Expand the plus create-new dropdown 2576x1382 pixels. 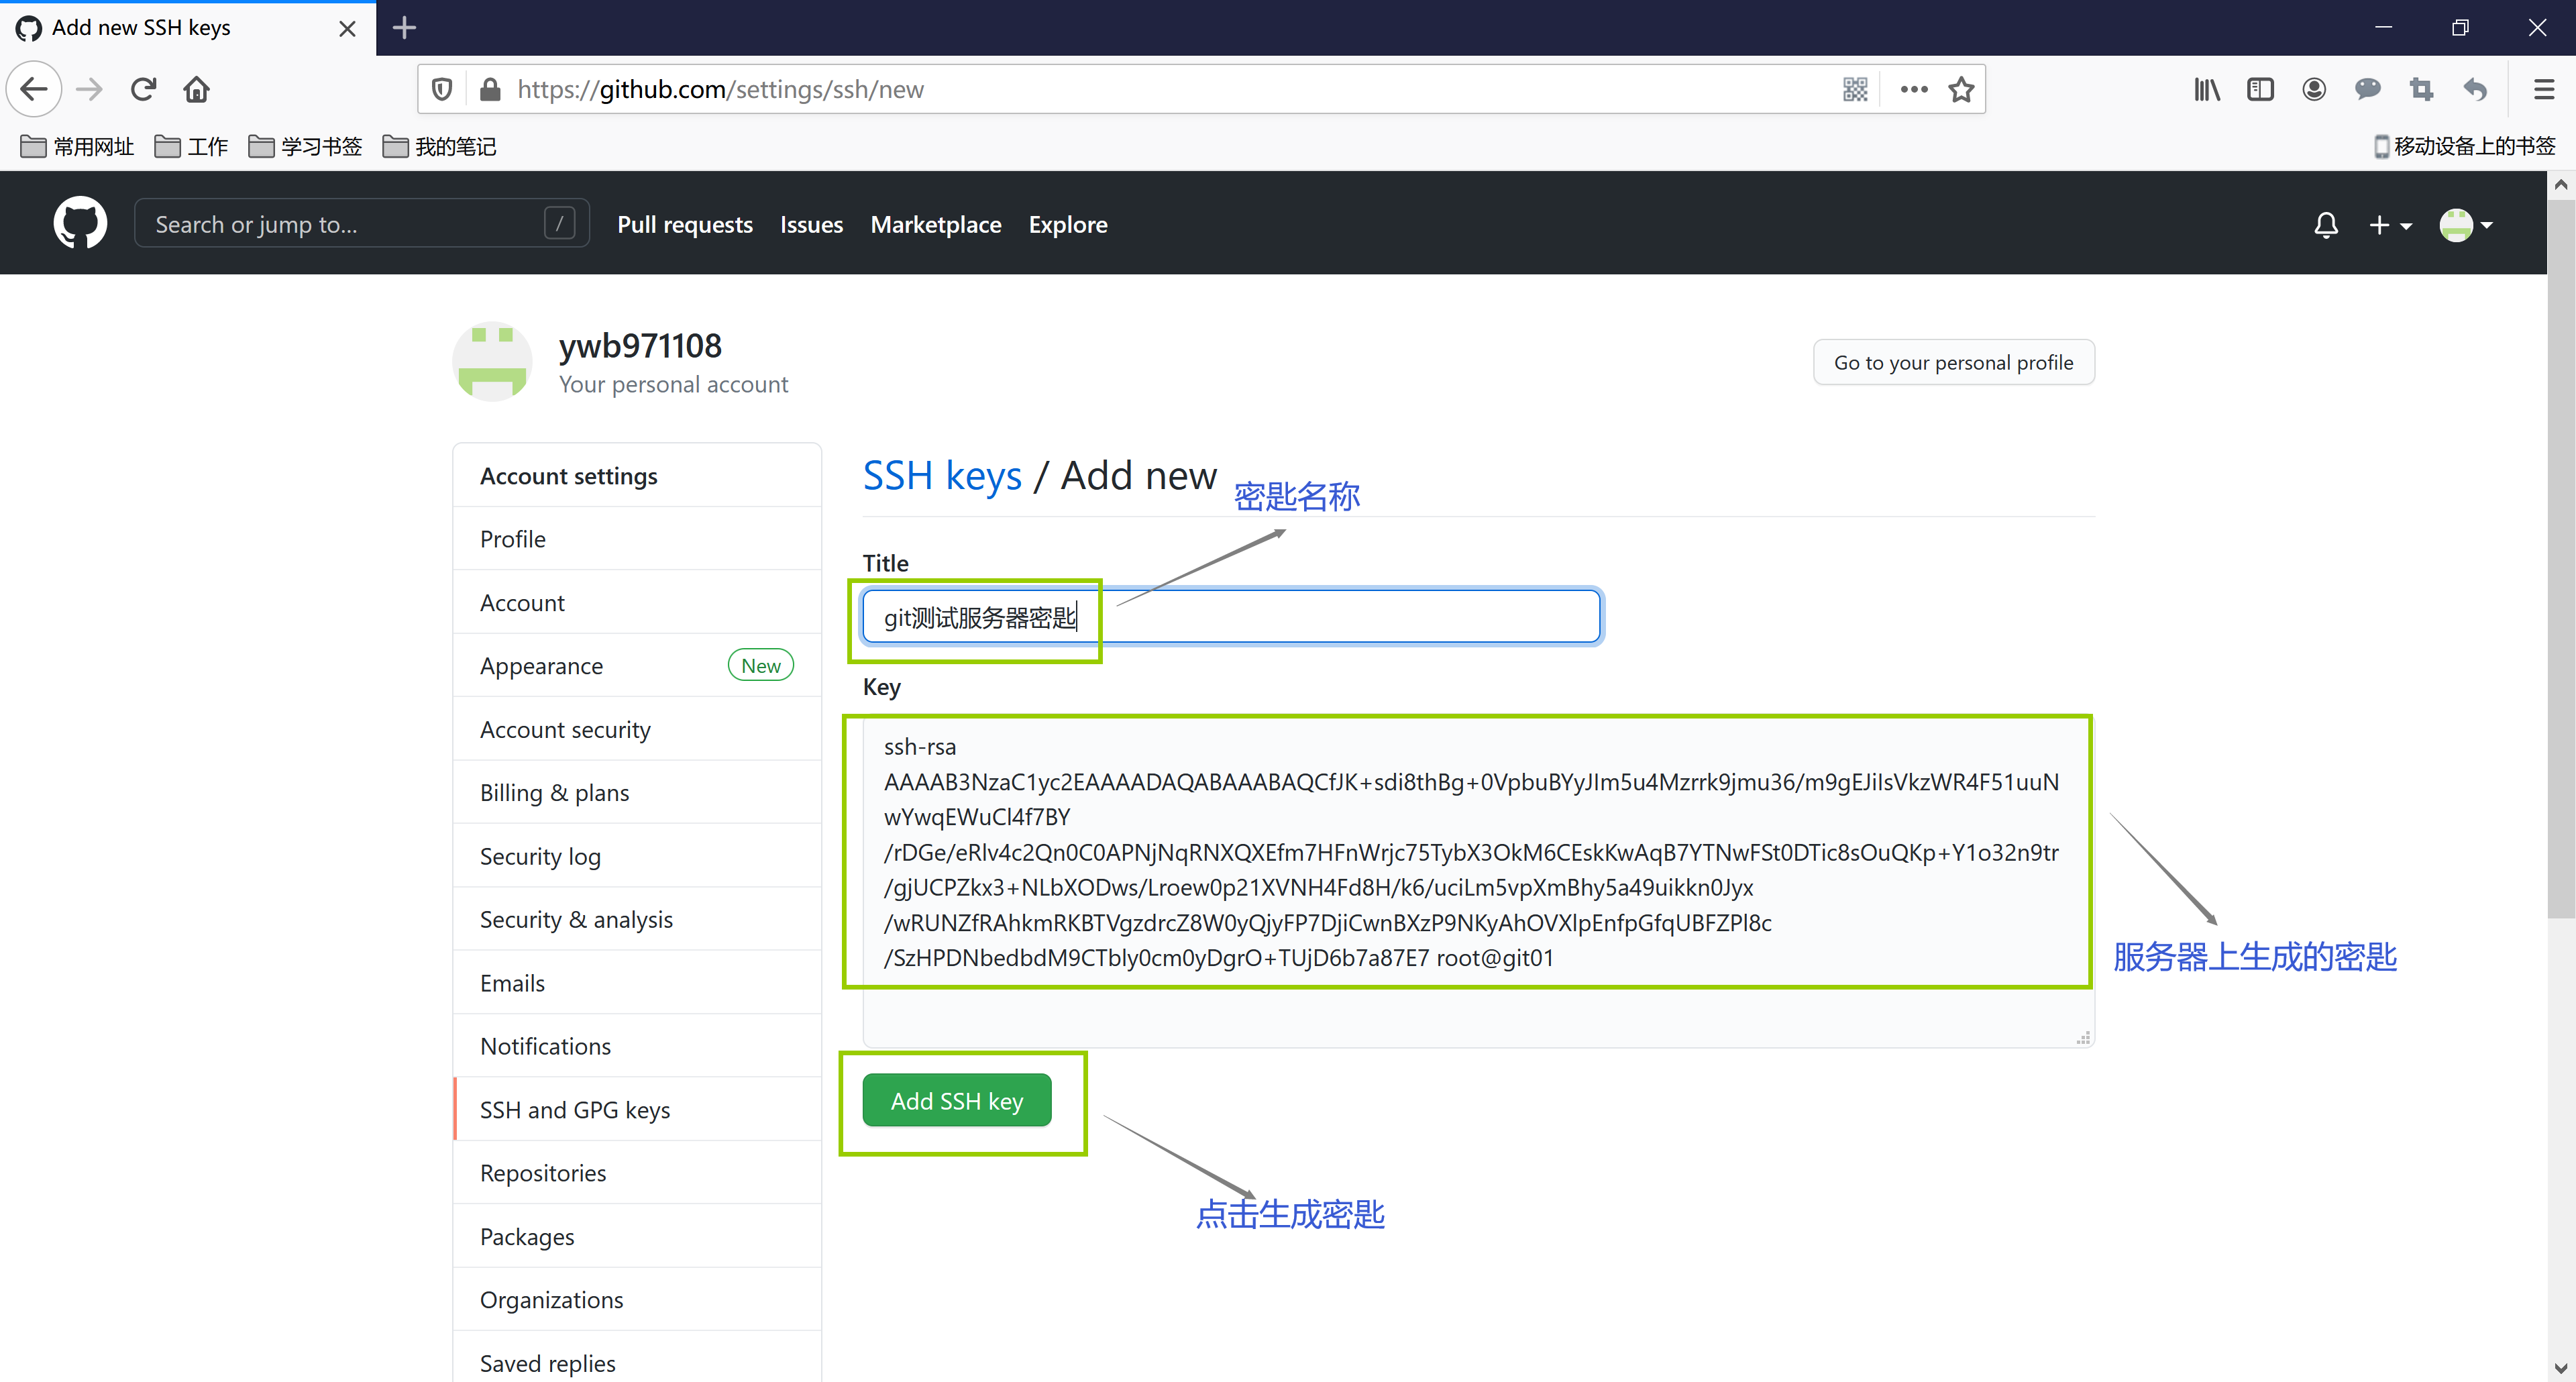pyautogui.click(x=2390, y=225)
